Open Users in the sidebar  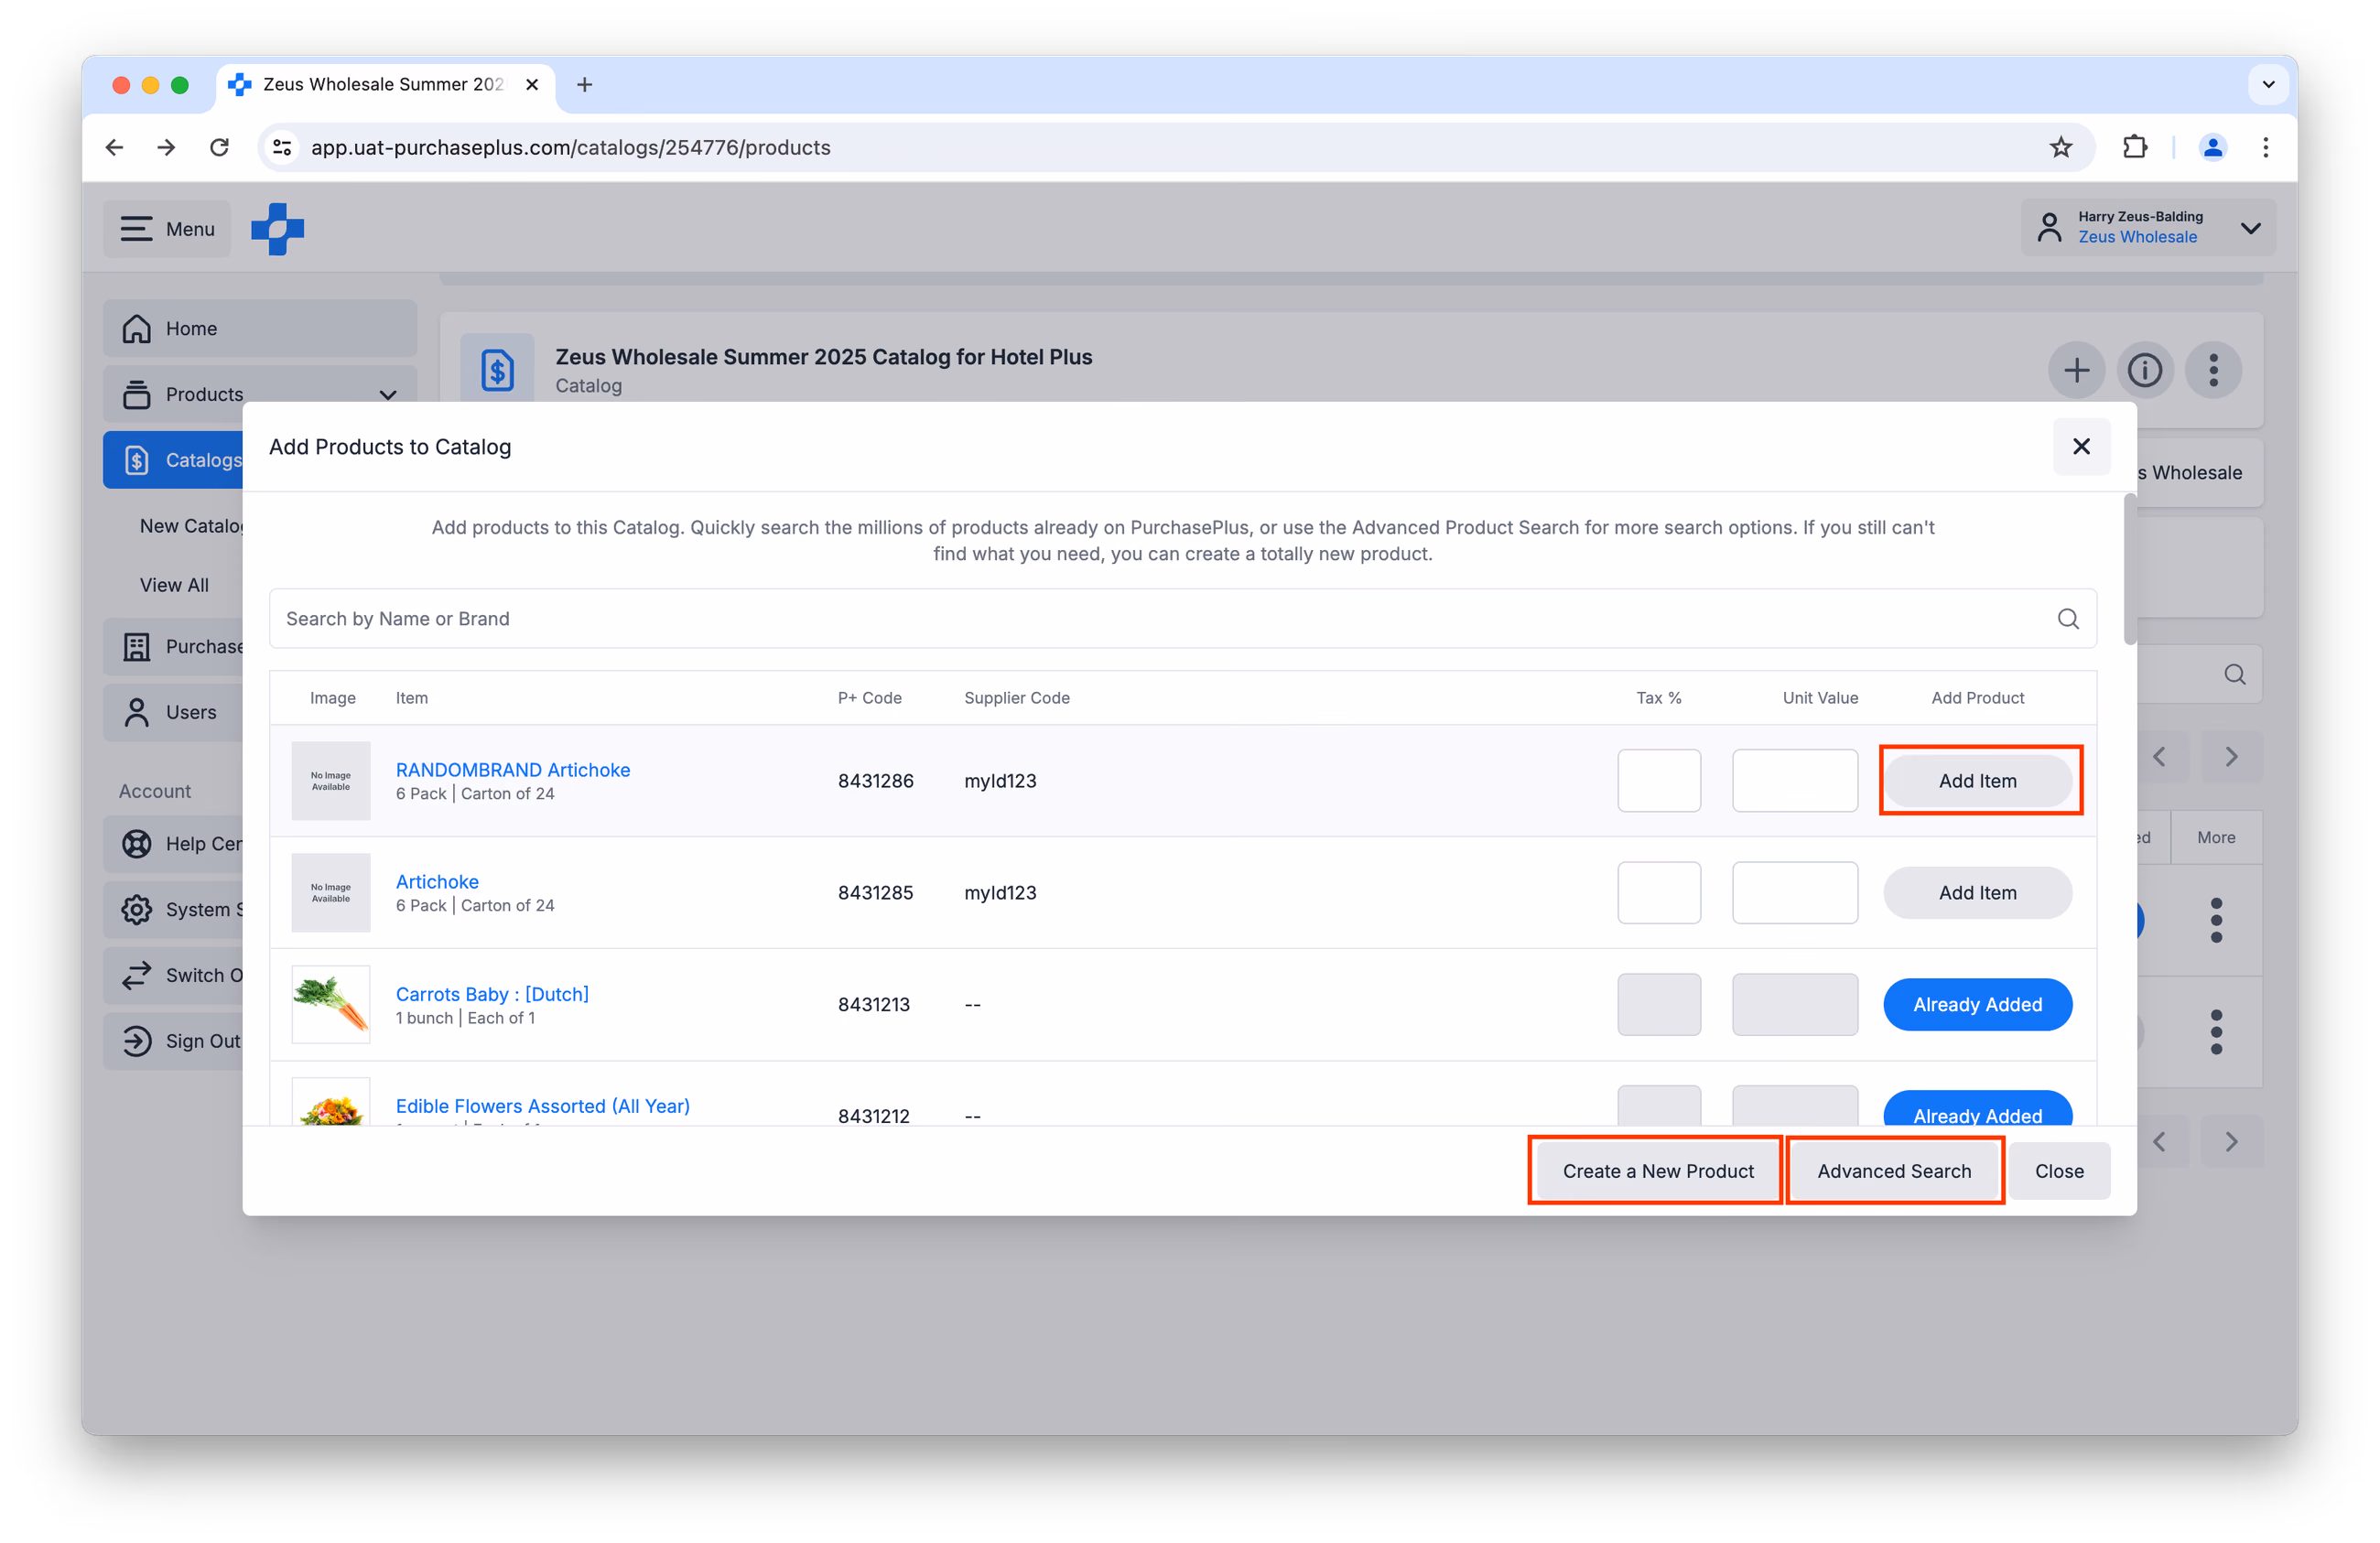pos(174,712)
